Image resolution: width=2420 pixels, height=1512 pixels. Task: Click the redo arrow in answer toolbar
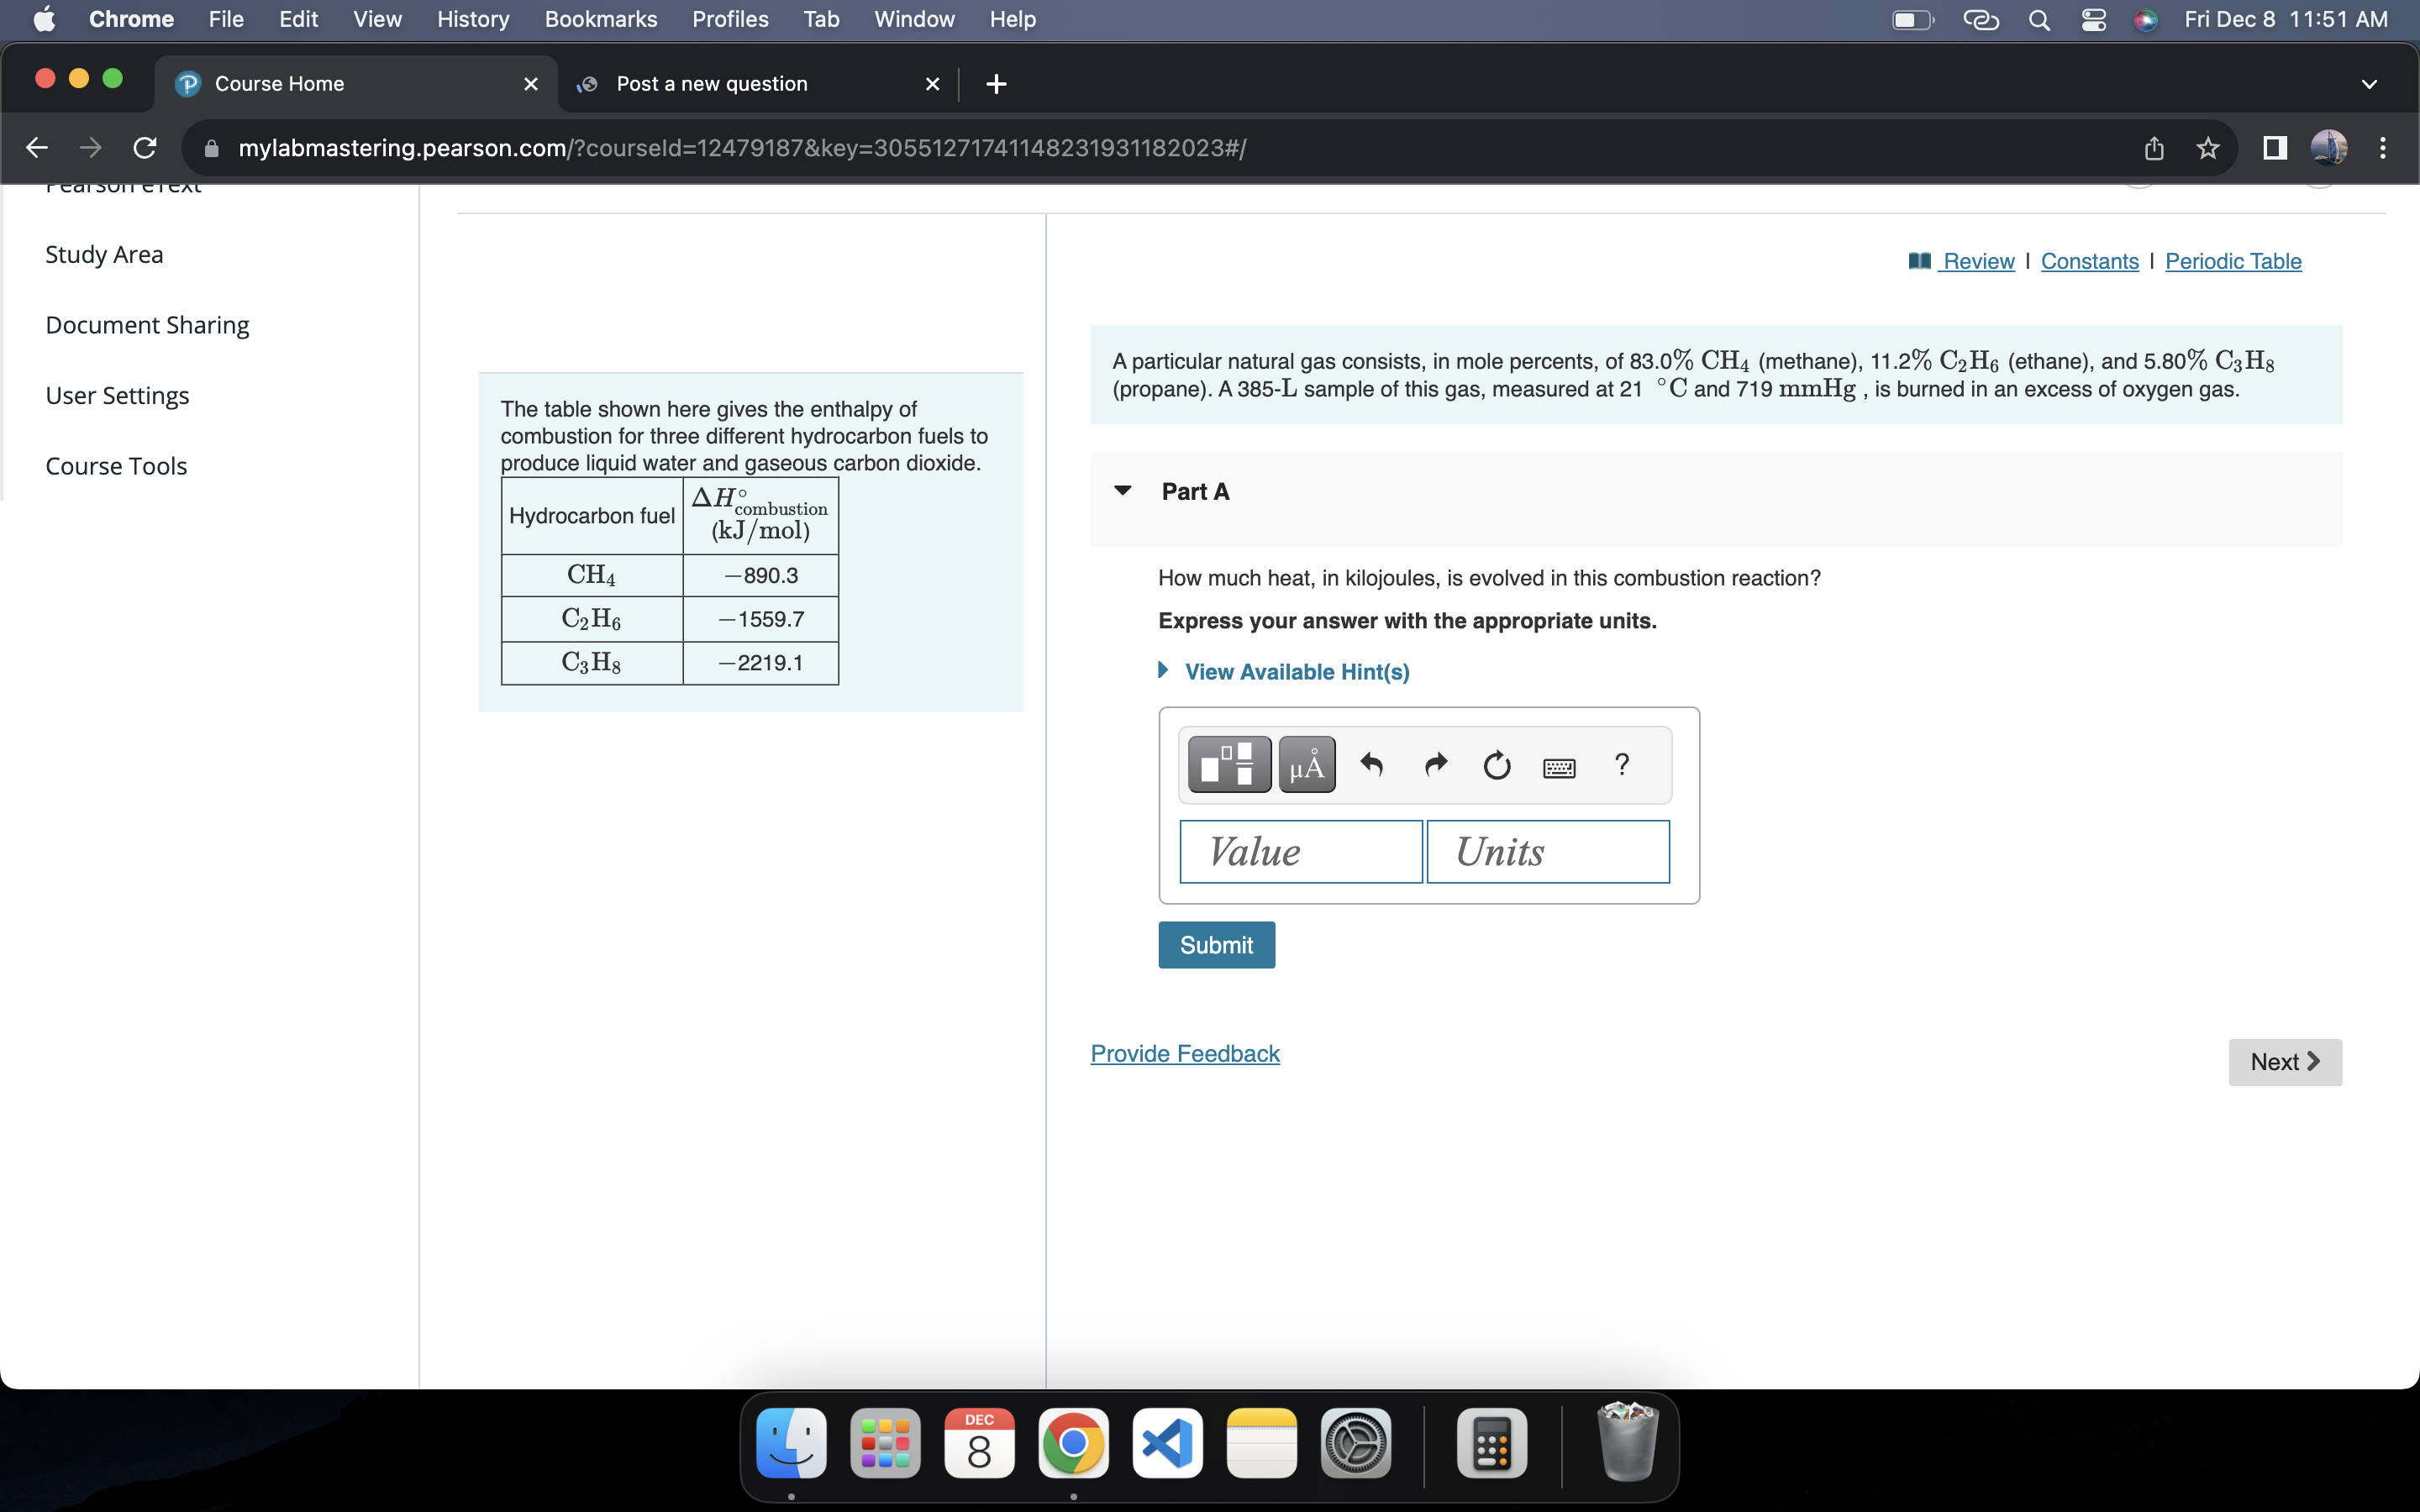[x=1435, y=765]
